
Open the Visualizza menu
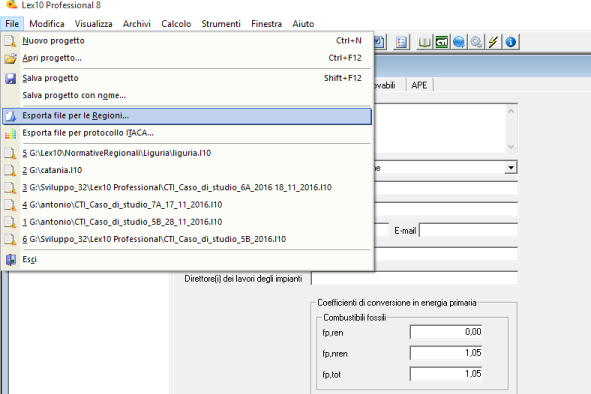pos(93,24)
